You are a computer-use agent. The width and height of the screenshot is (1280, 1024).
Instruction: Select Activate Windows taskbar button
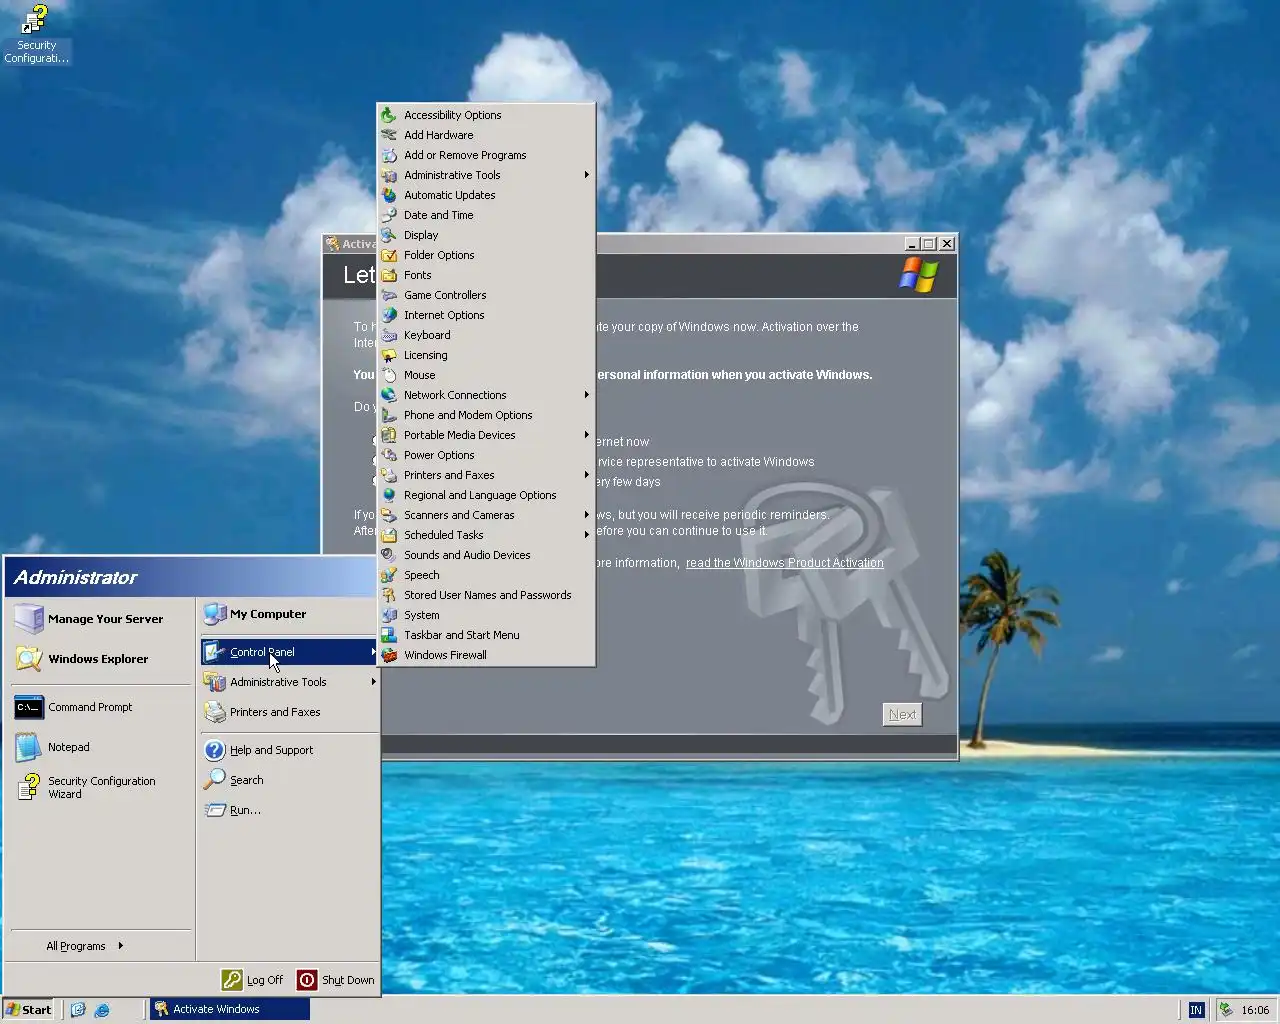click(x=230, y=1010)
